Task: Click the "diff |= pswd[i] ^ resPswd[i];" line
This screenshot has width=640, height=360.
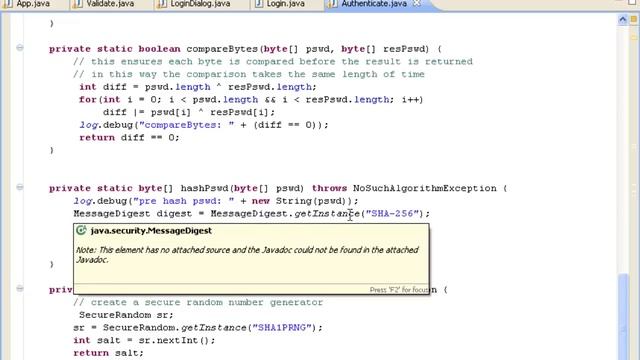Action: click(189, 112)
